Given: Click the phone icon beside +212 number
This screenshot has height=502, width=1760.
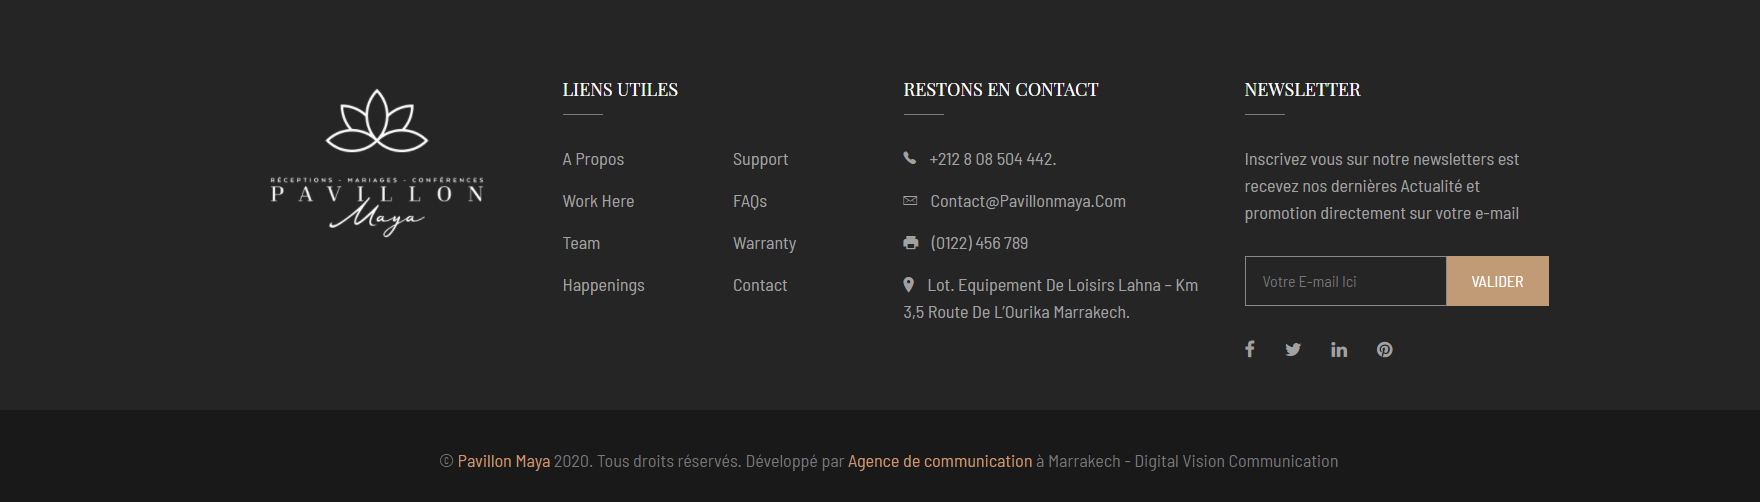Looking at the screenshot, I should pos(909,158).
